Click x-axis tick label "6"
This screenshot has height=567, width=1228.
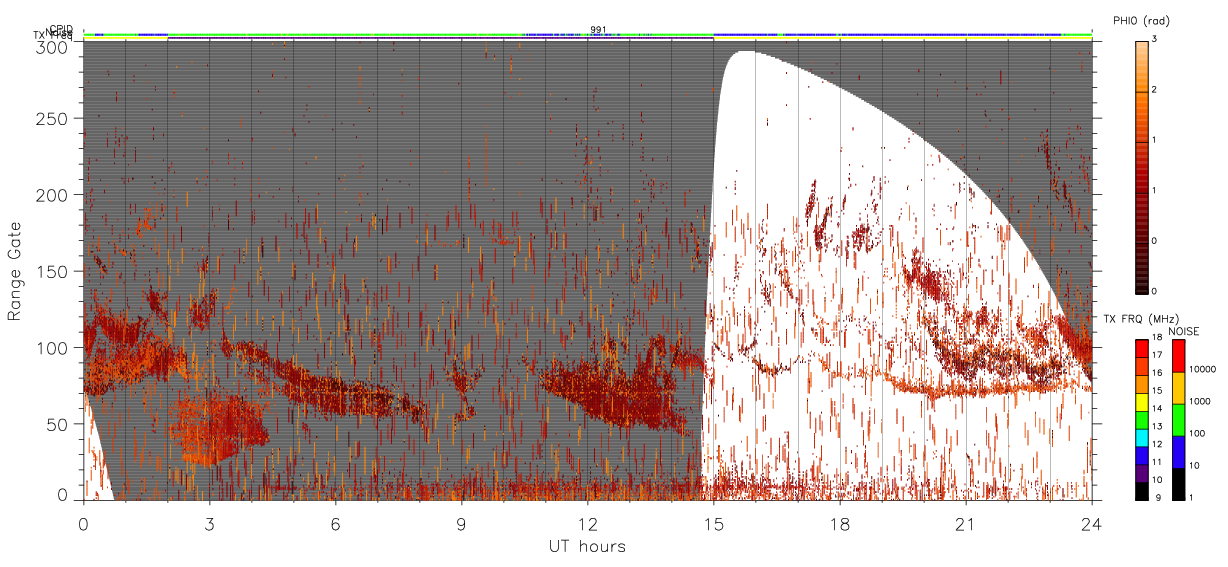(x=335, y=523)
